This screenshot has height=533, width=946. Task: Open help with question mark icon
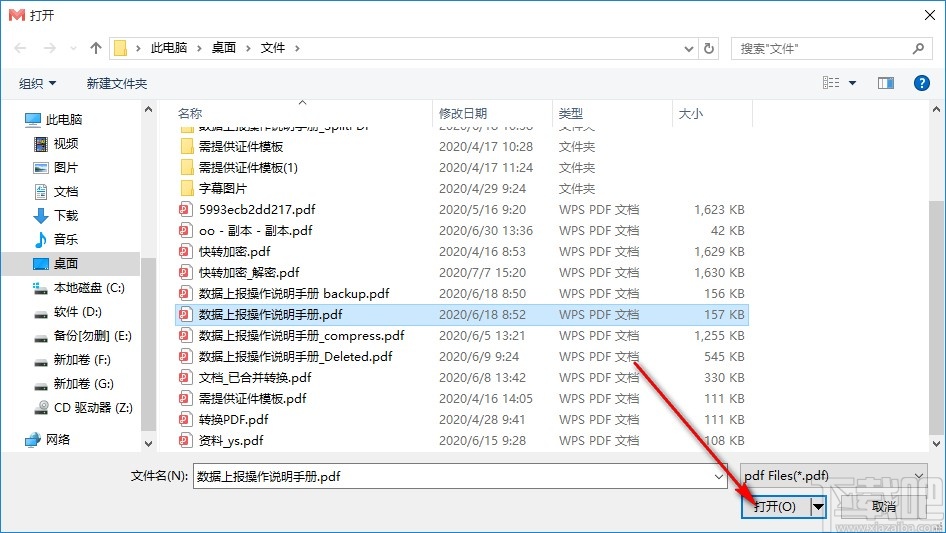click(922, 83)
